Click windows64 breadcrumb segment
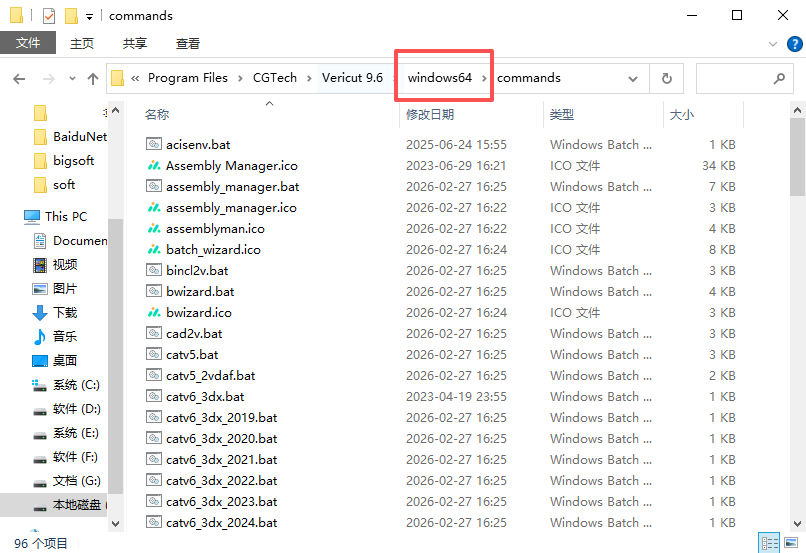Image resolution: width=806 pixels, height=553 pixels. (x=439, y=78)
